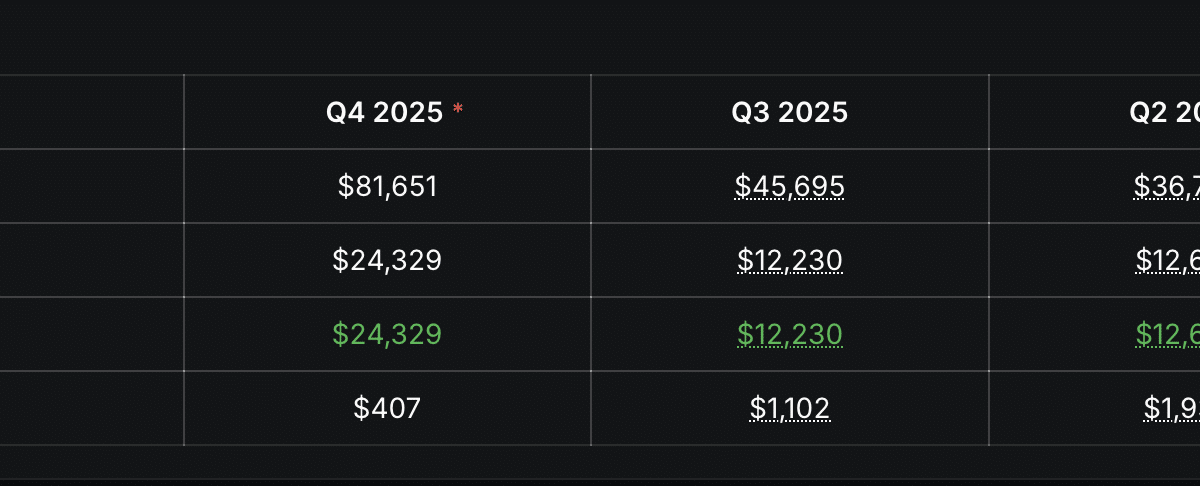Click the row label cell left of $81,651
Screen dimensions: 1200x486
click(x=90, y=186)
